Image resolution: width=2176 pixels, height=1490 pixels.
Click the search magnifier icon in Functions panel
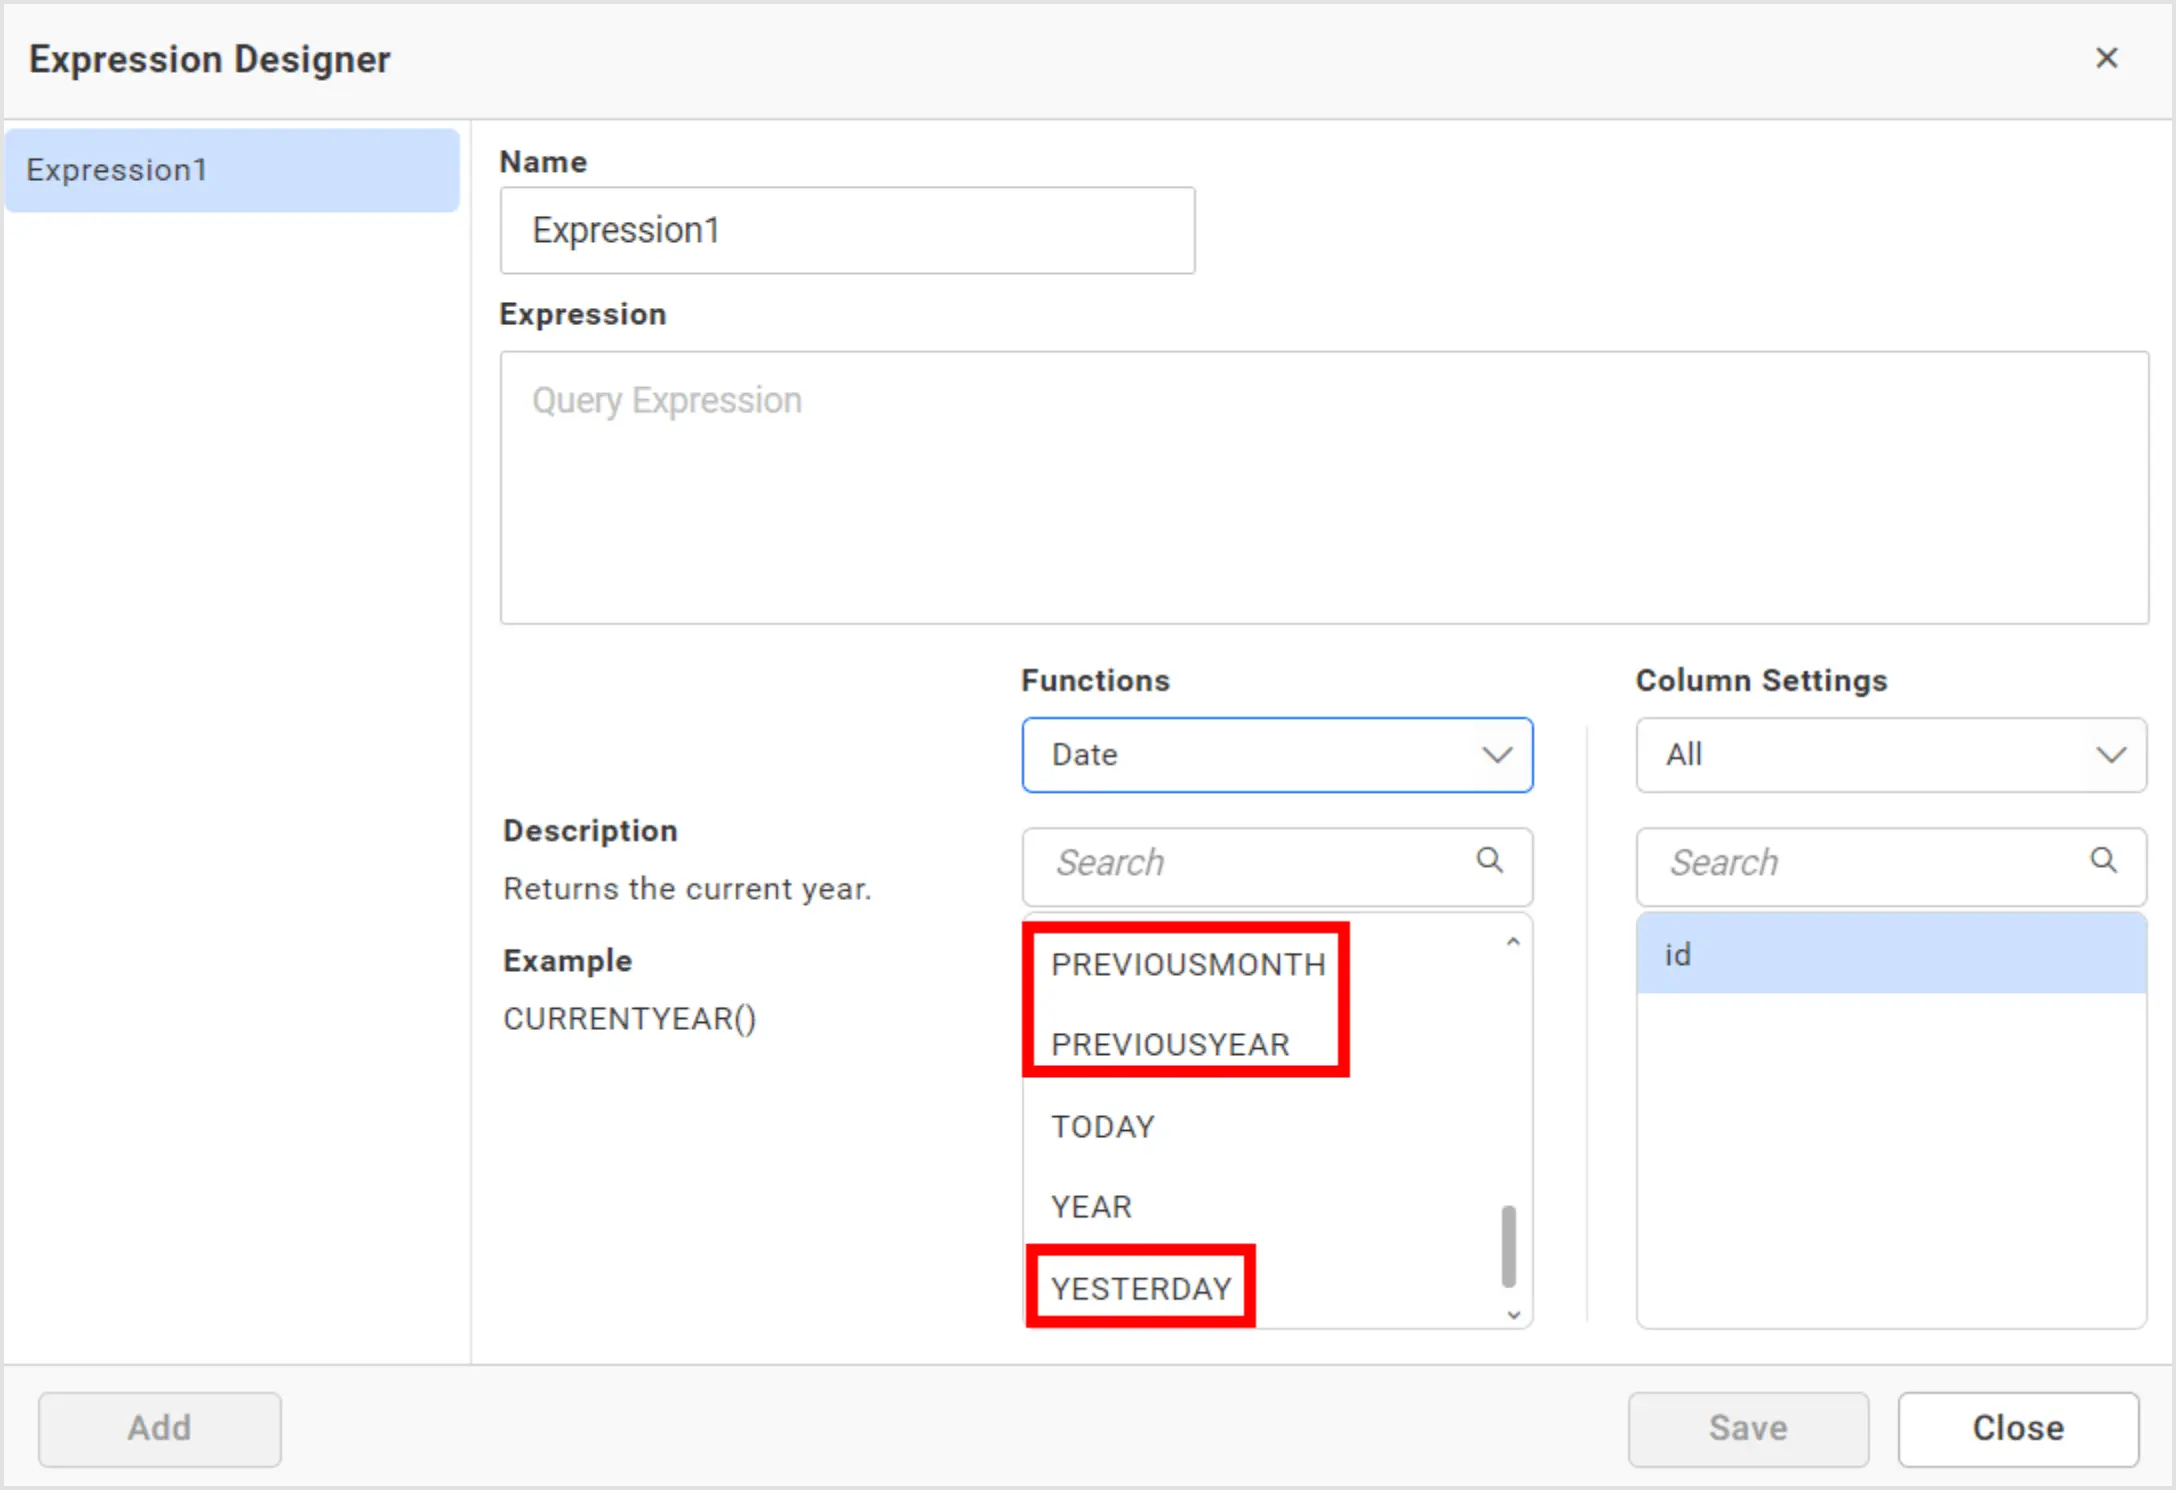[1489, 861]
